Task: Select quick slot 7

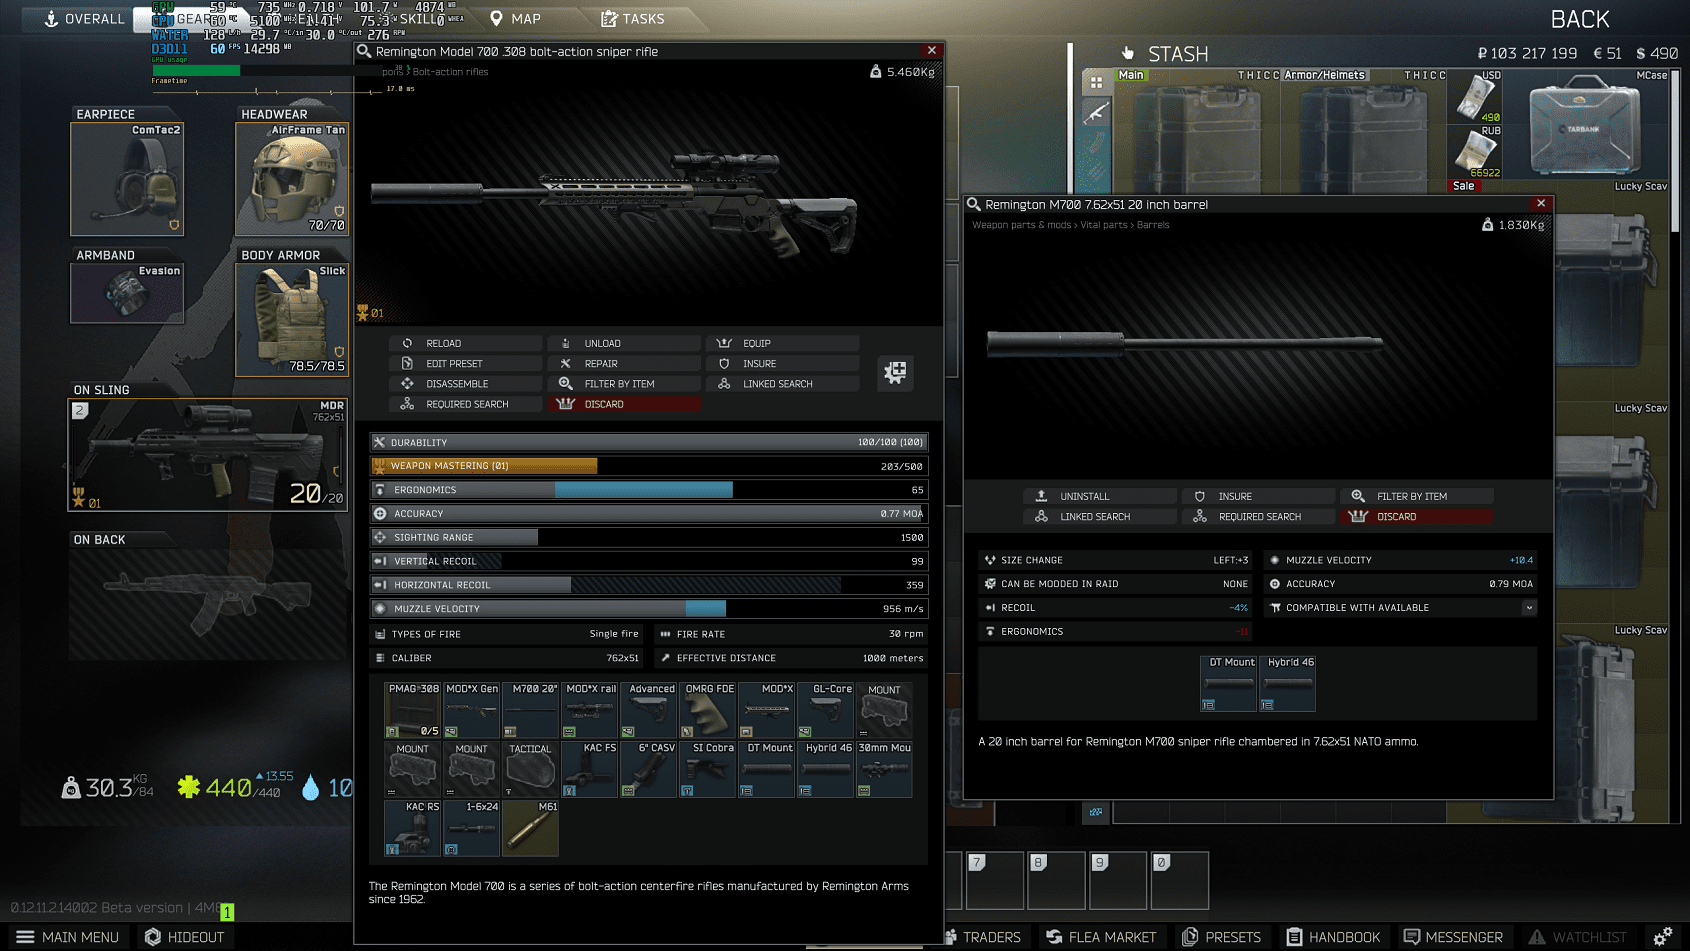Action: pyautogui.click(x=994, y=880)
